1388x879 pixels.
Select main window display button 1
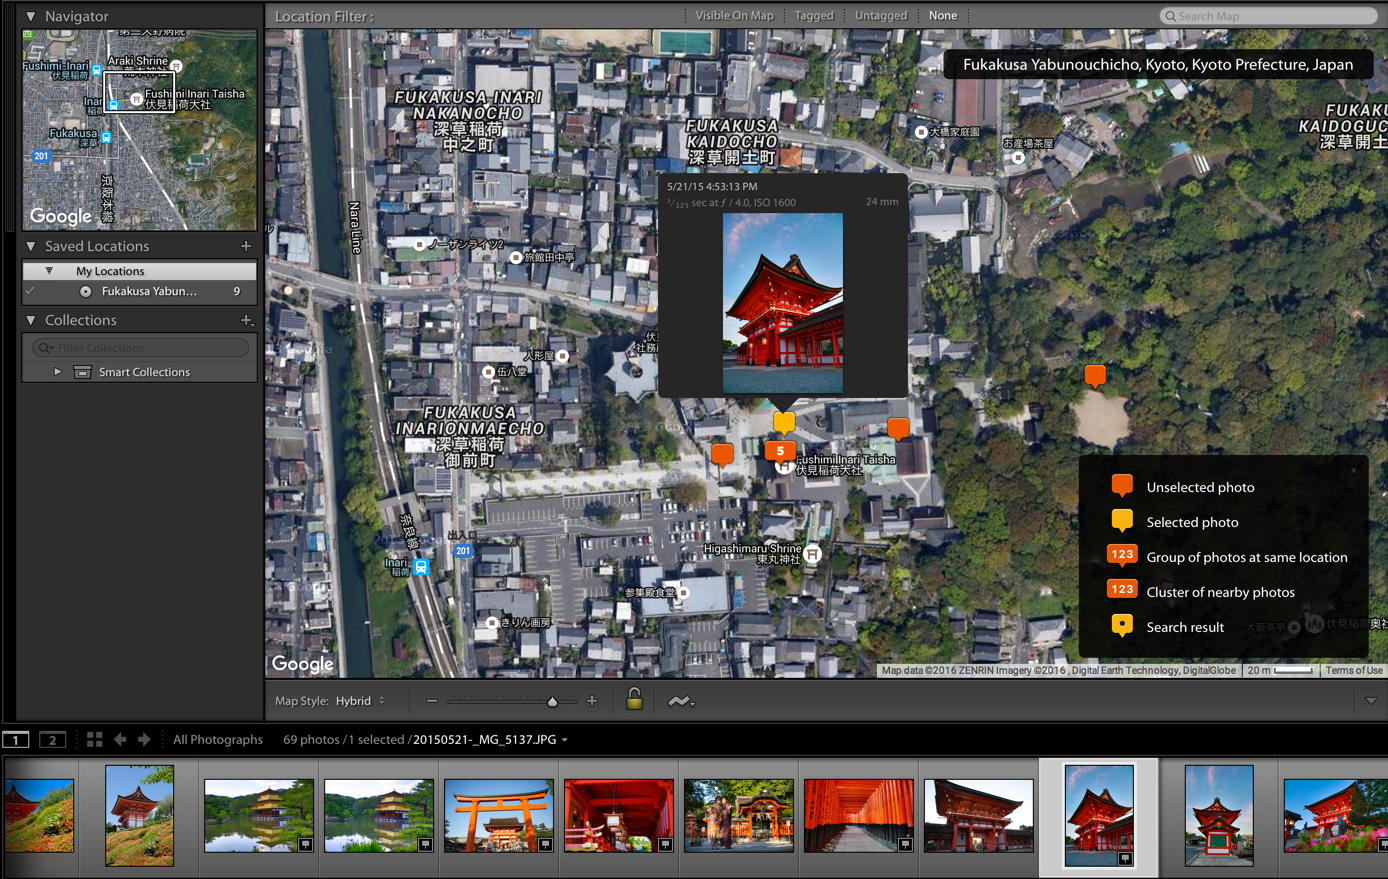point(16,739)
